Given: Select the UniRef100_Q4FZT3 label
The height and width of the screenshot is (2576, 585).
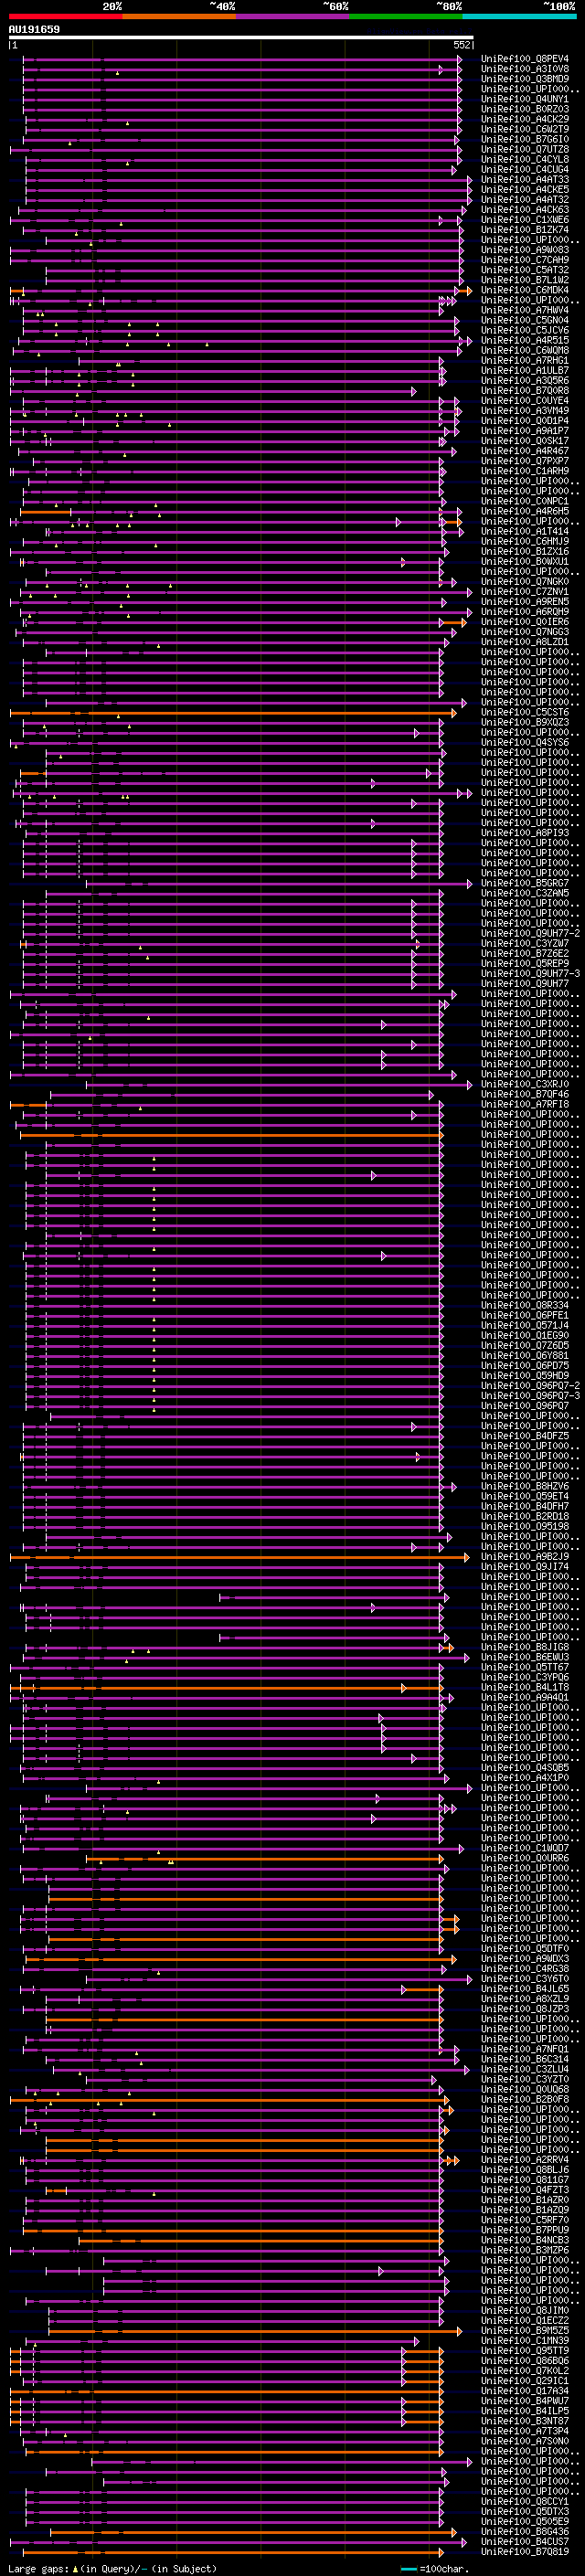Looking at the screenshot, I should [x=525, y=2191].
